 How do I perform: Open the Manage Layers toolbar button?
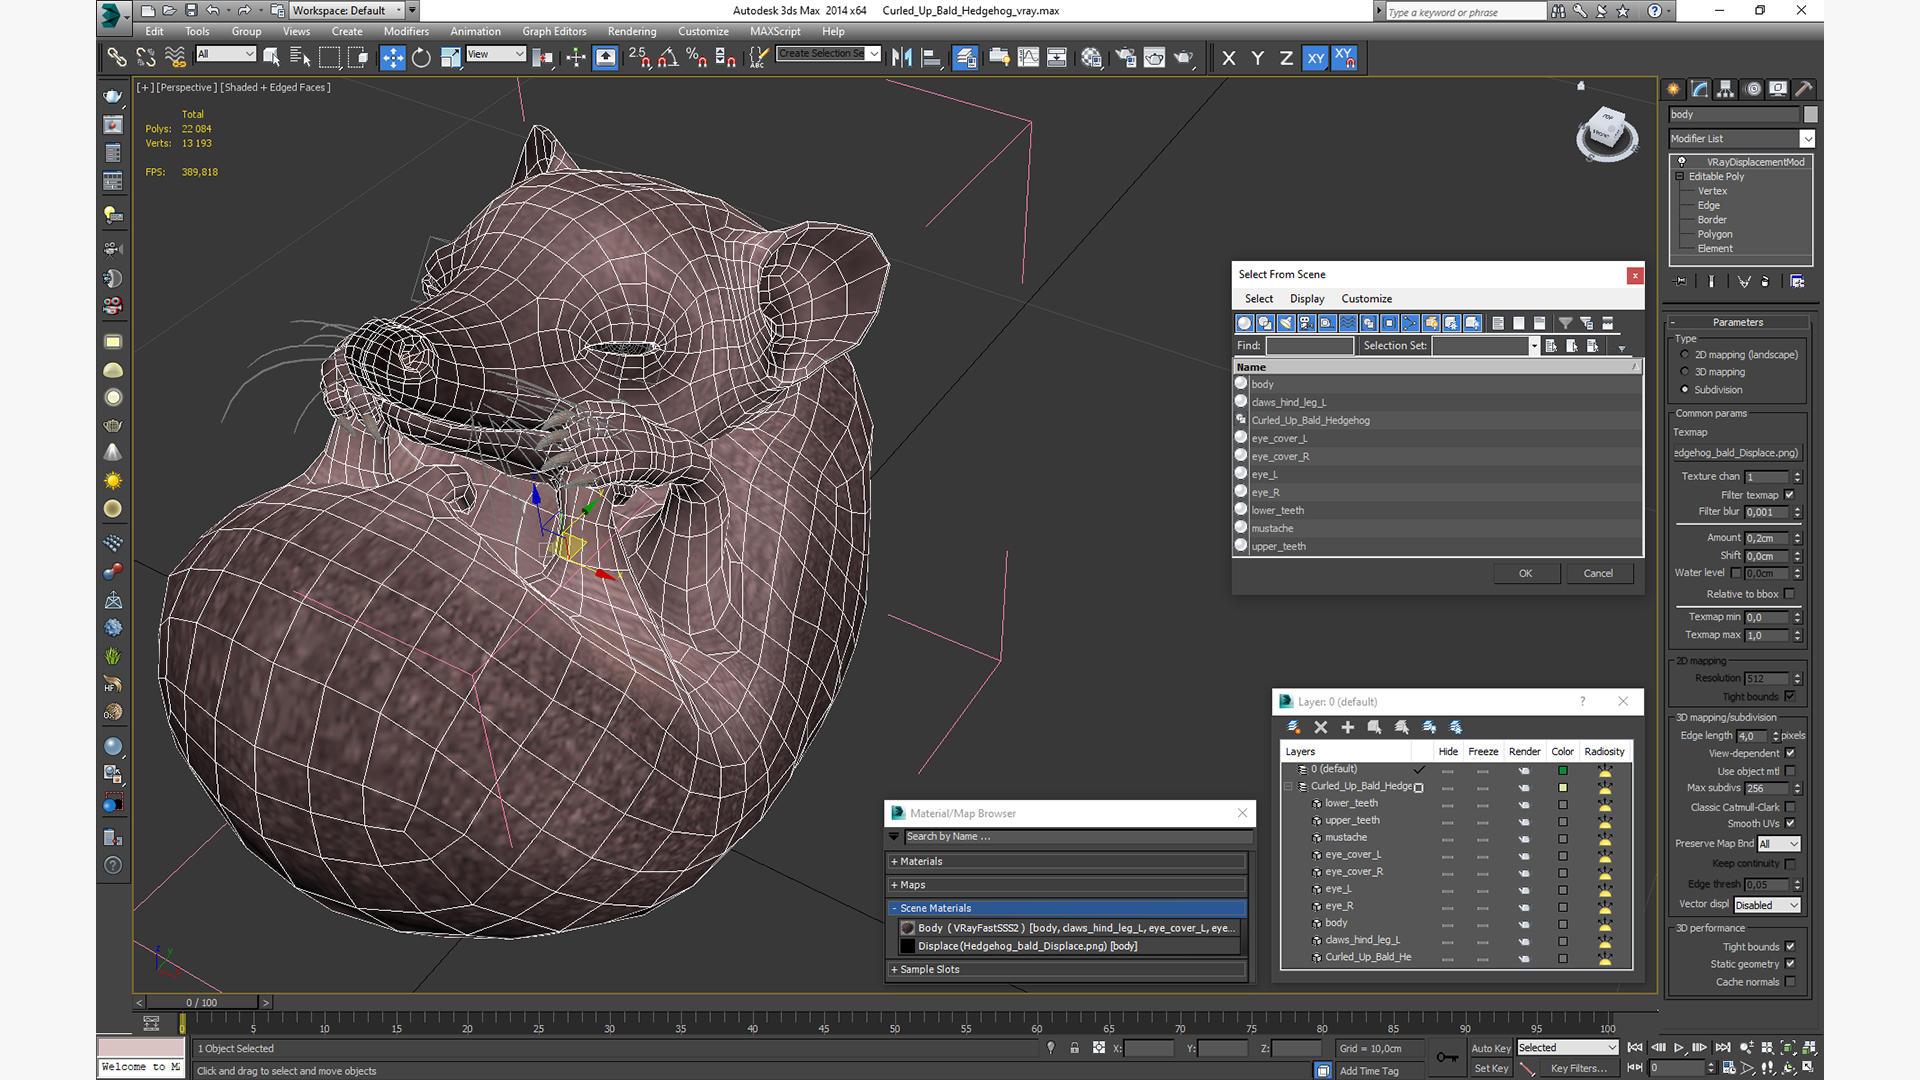tap(965, 58)
